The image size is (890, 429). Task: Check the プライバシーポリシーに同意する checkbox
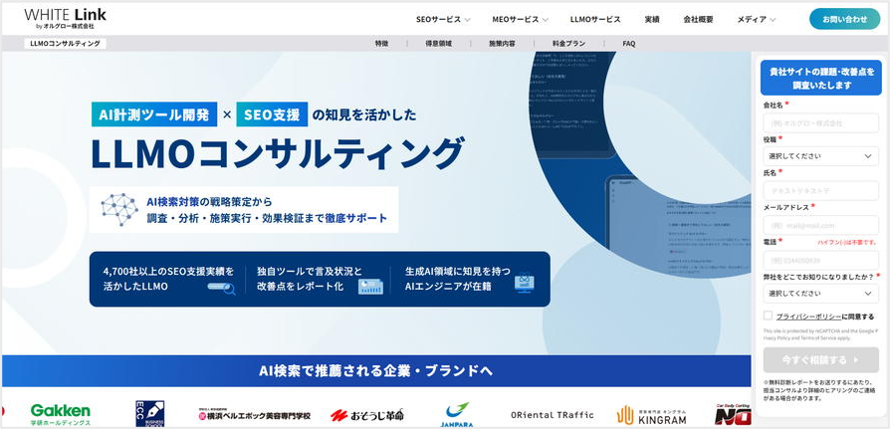pyautogui.click(x=768, y=316)
